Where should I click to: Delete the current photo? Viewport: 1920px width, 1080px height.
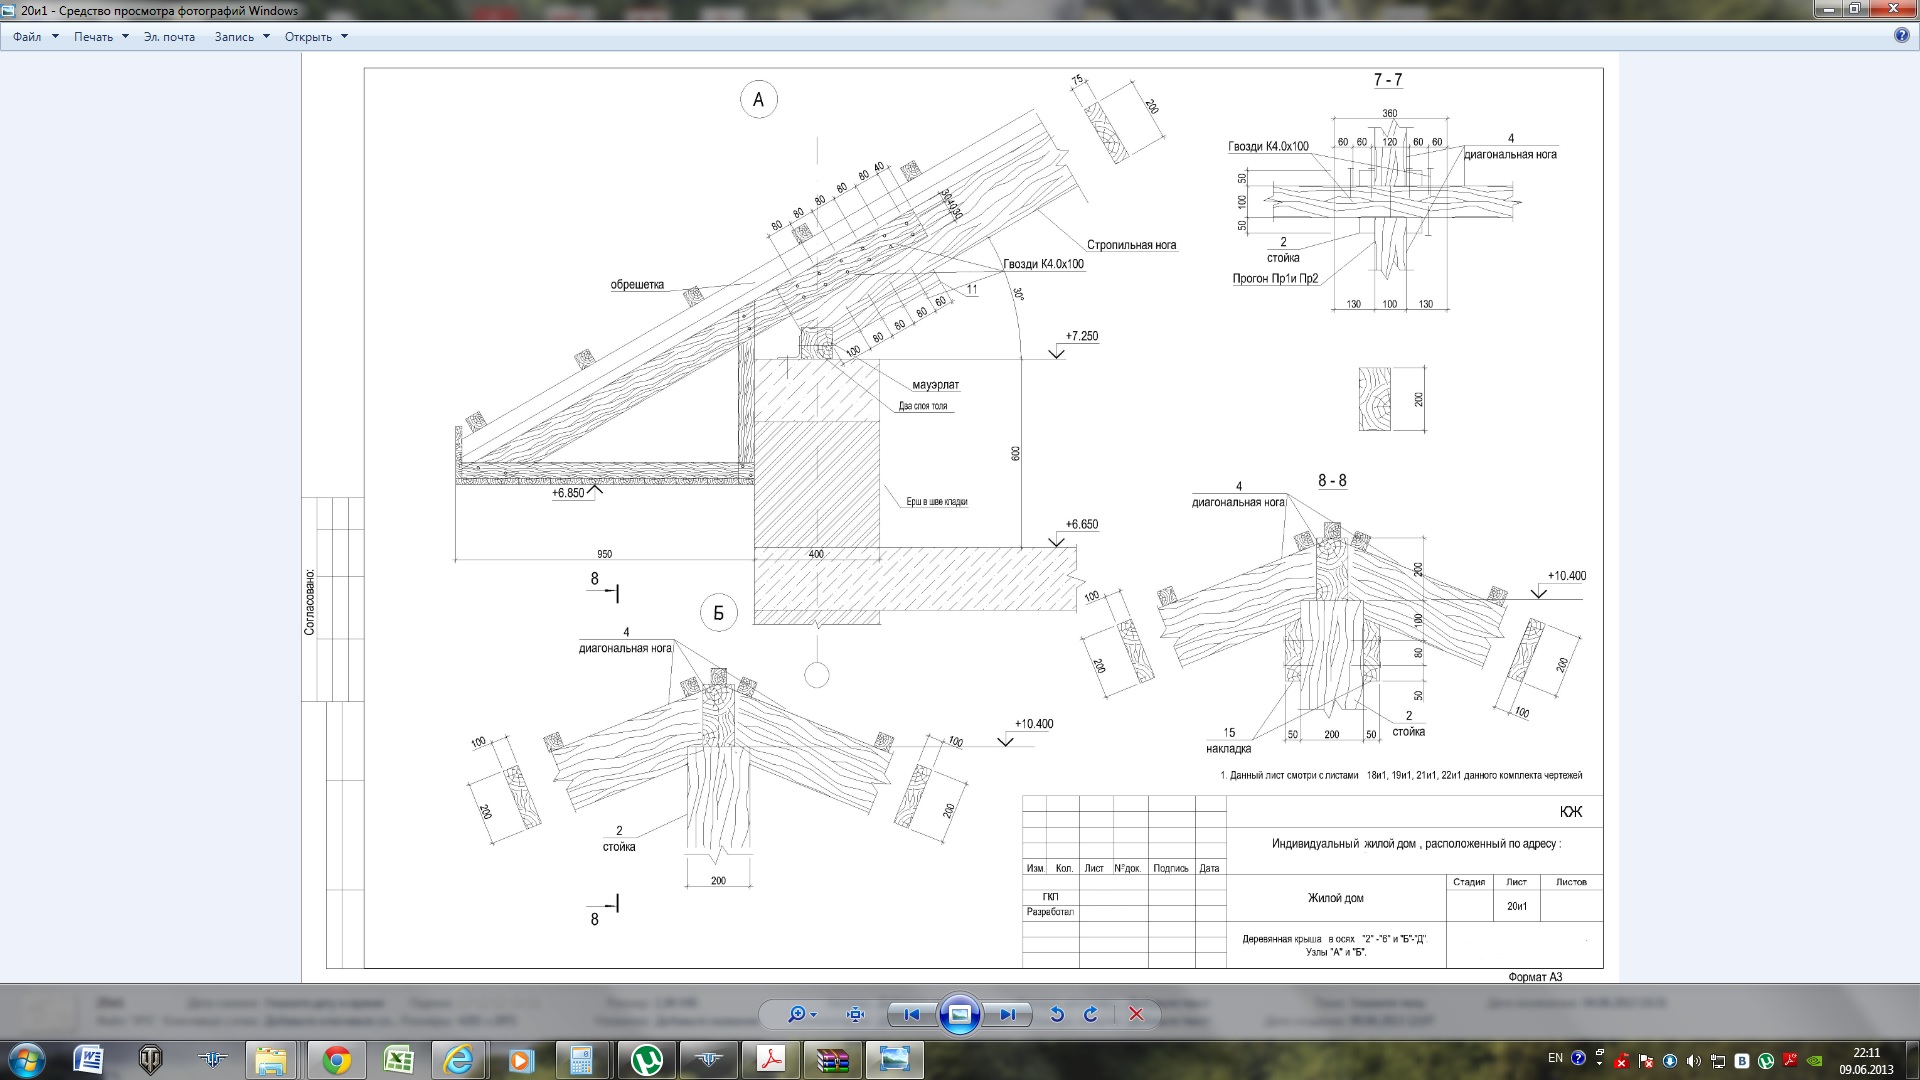coord(1136,1014)
